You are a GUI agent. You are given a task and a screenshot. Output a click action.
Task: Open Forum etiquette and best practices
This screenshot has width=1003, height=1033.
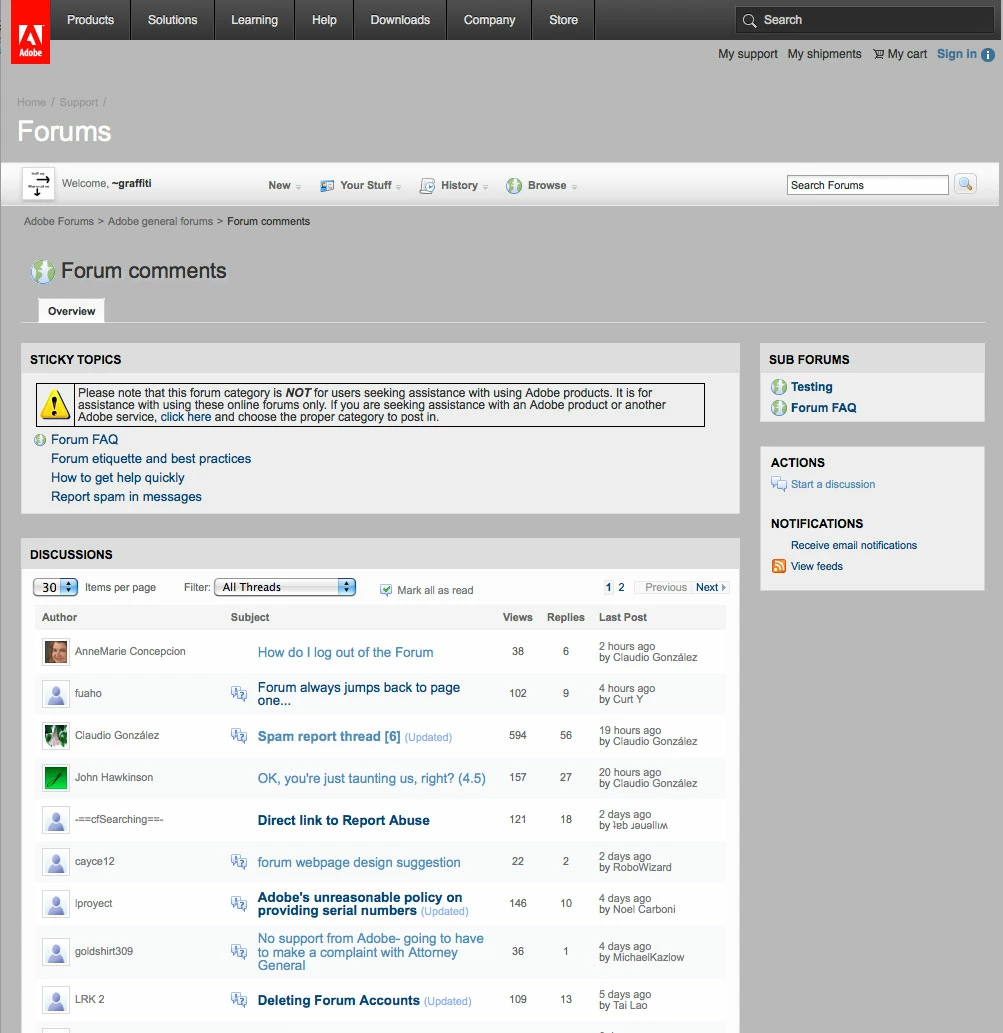tap(151, 459)
